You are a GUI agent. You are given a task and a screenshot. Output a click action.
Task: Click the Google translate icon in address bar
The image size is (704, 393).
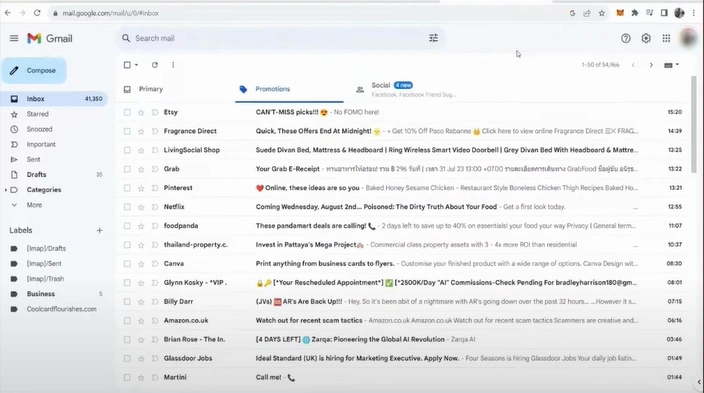click(x=572, y=13)
